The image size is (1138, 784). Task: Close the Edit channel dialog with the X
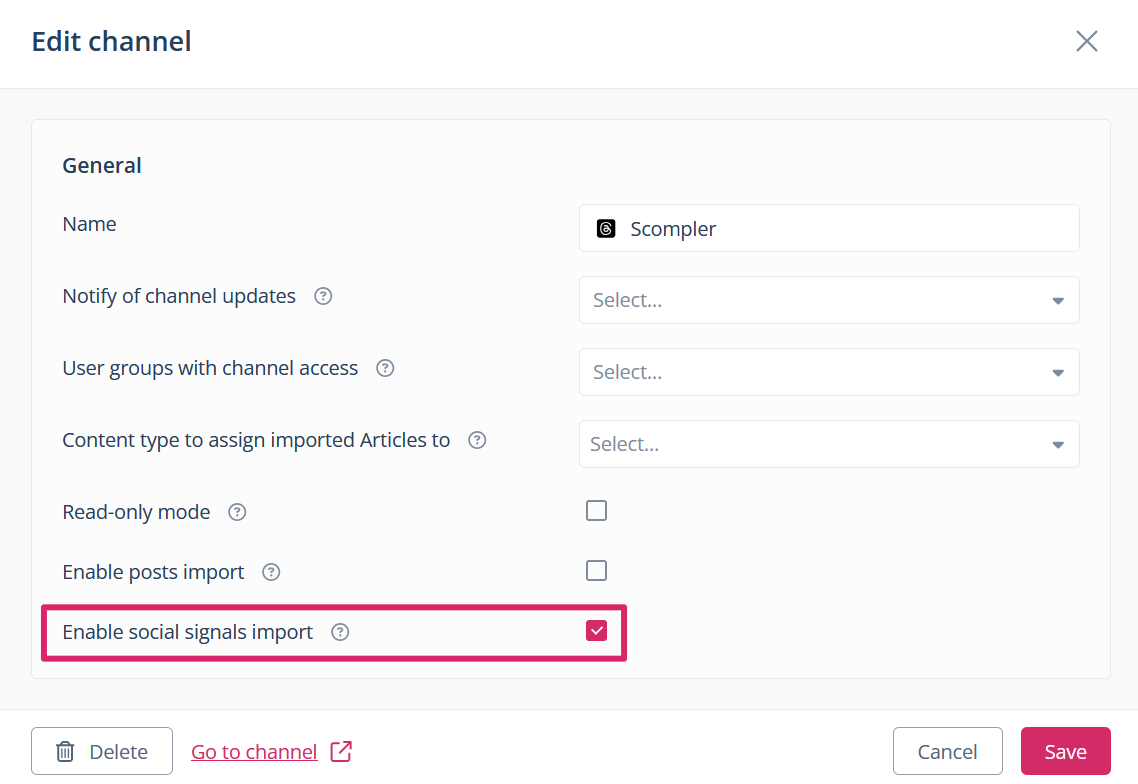[x=1086, y=41]
